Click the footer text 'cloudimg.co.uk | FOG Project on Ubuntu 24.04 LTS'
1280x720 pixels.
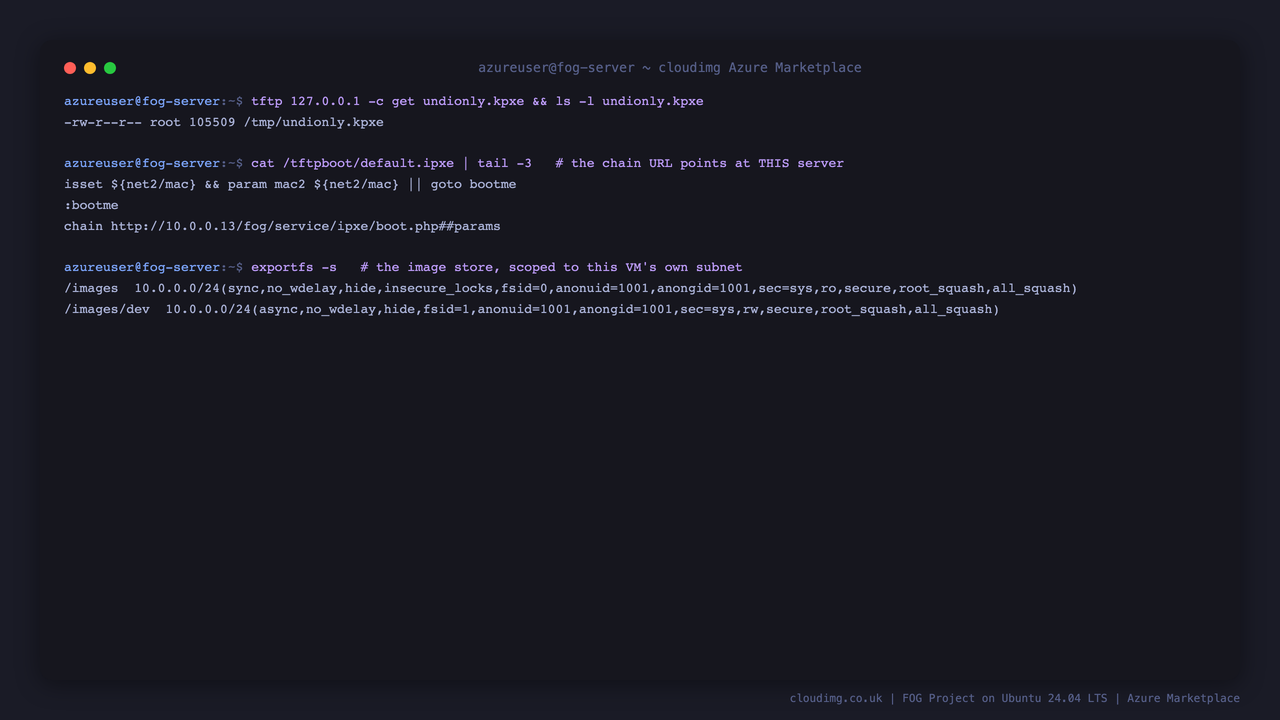[x=948, y=698]
